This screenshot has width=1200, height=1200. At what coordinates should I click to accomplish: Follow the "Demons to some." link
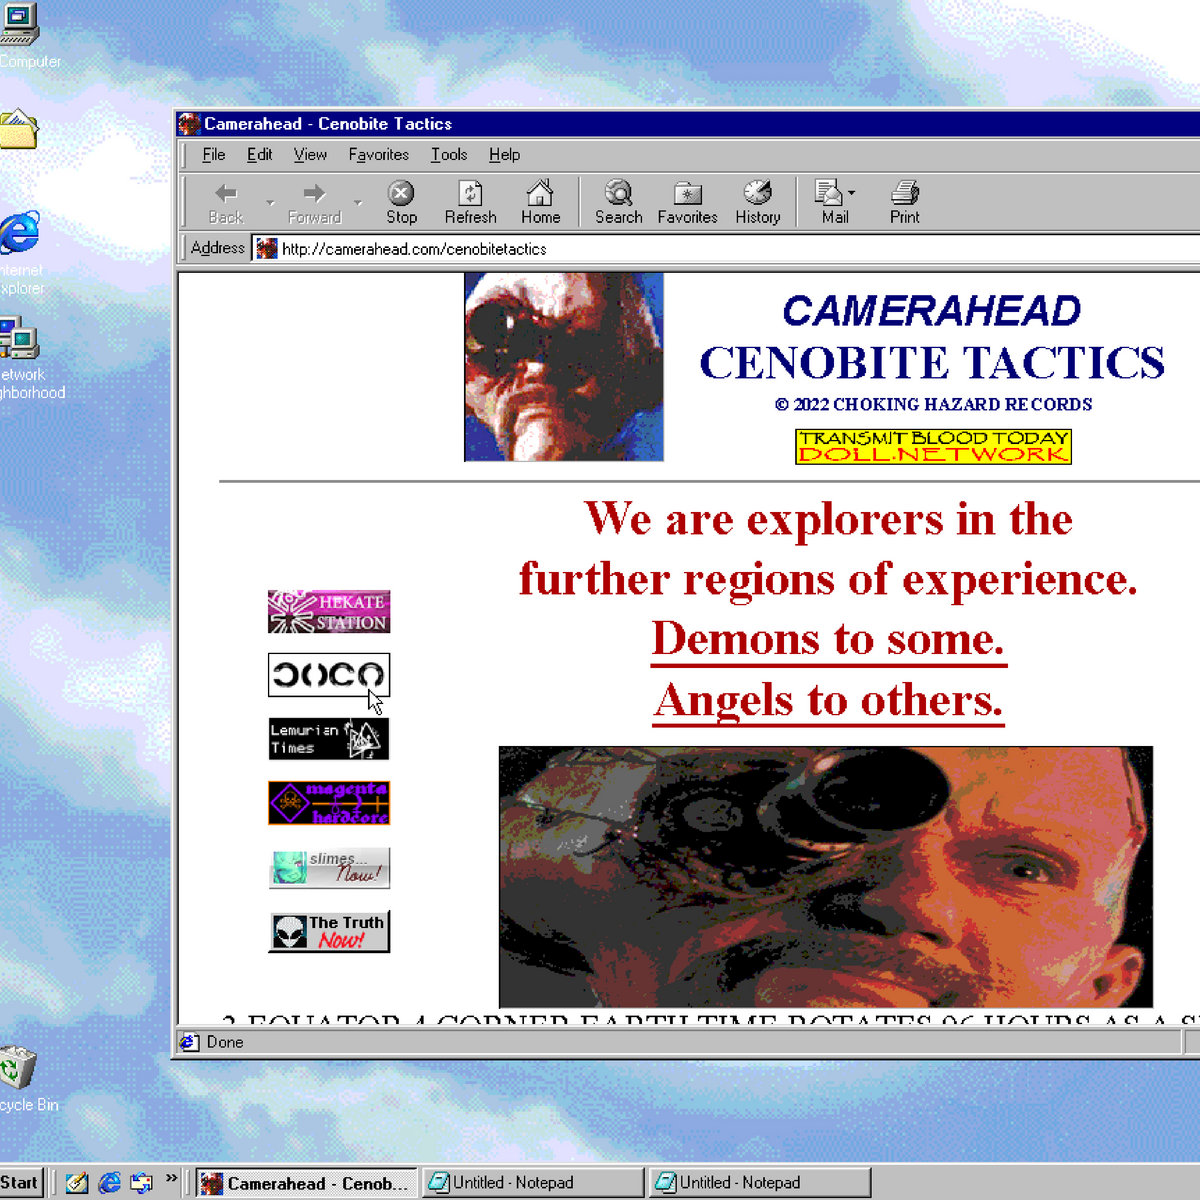coord(828,639)
